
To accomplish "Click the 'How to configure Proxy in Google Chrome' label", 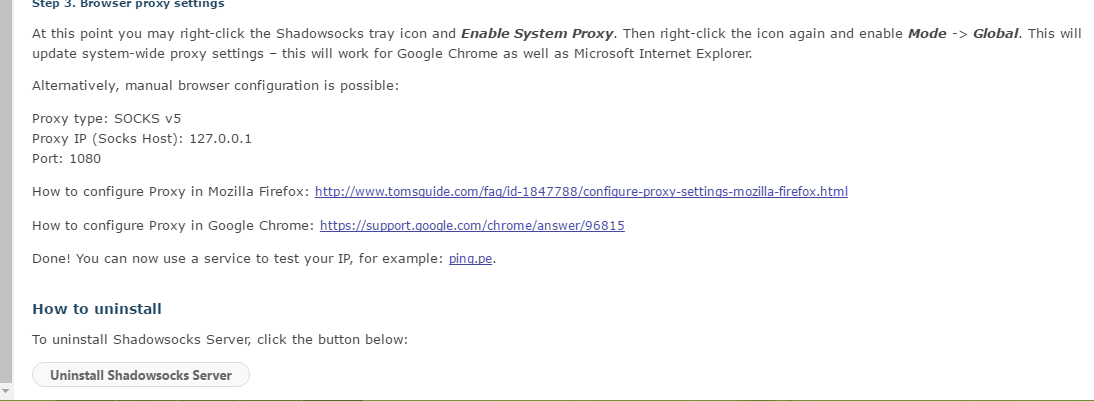I will click(173, 225).
